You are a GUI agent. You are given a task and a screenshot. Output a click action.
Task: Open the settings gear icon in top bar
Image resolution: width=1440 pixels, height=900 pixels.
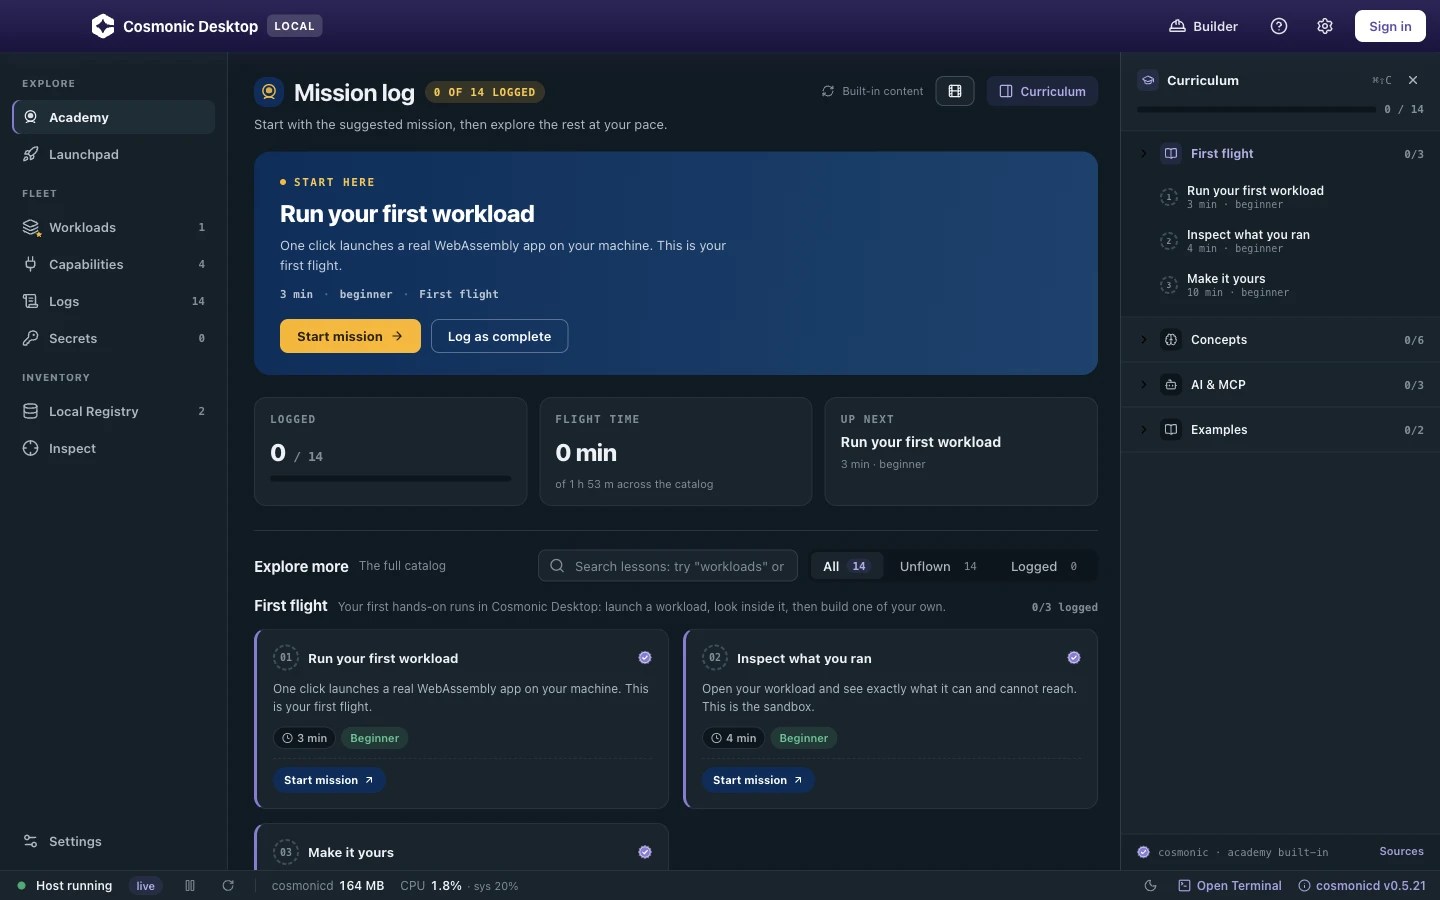tap(1325, 26)
